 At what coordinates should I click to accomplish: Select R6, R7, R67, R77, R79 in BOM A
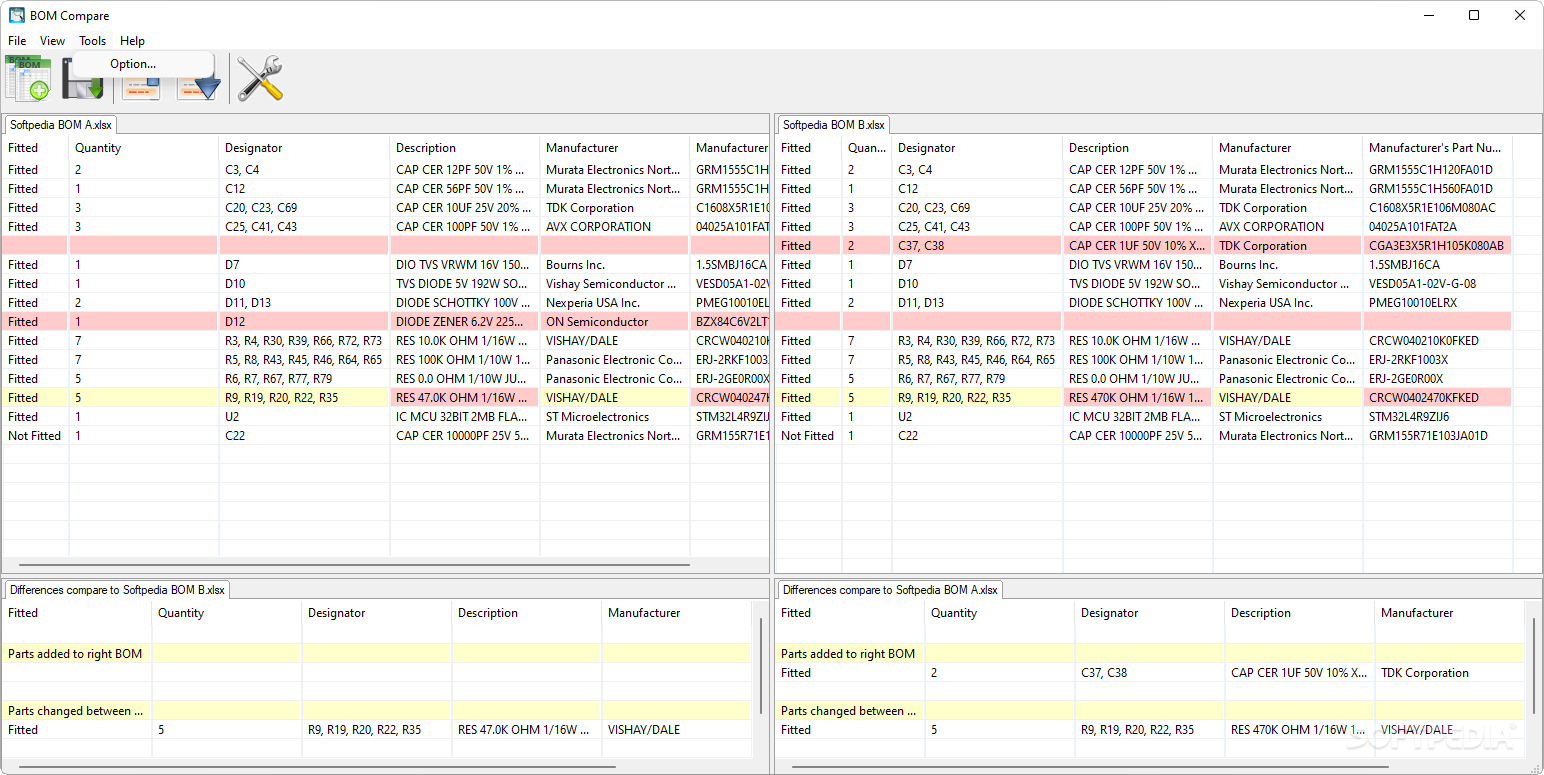(304, 379)
